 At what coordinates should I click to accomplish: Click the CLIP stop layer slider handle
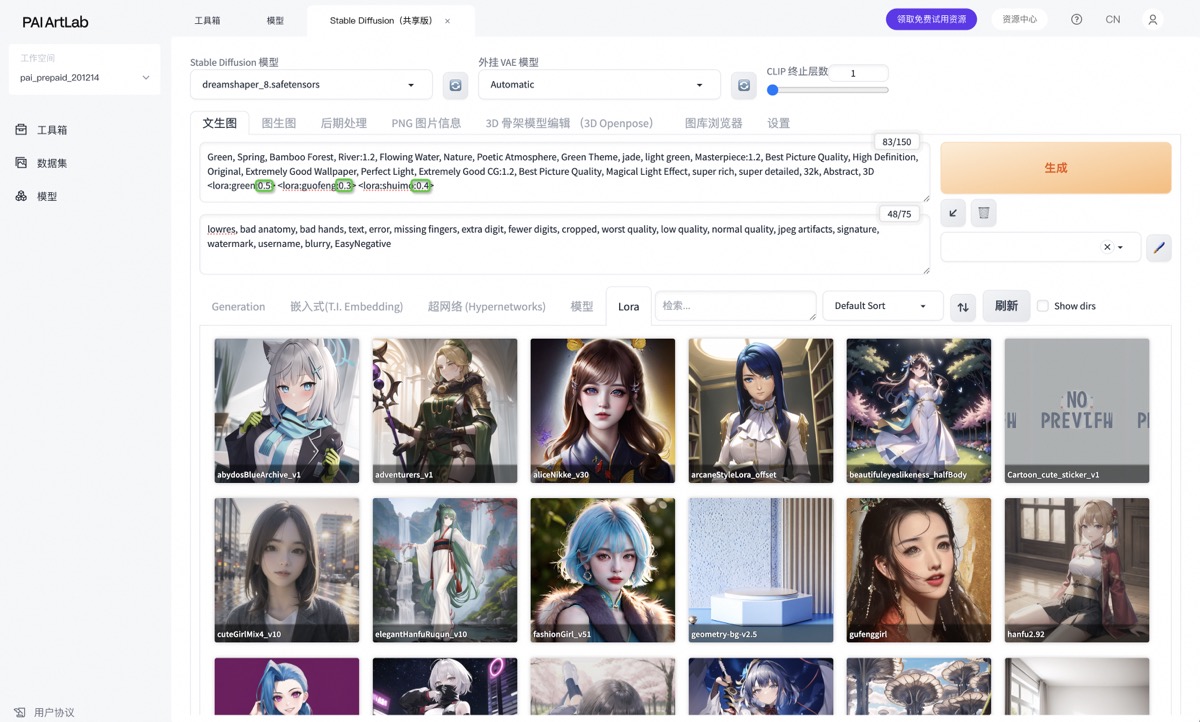(x=772, y=90)
